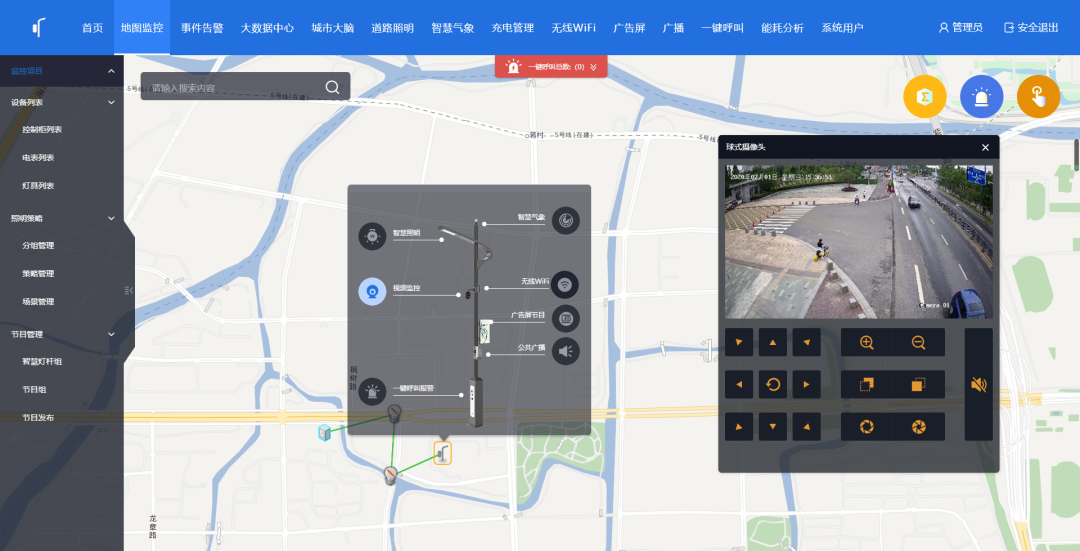This screenshot has width=1080, height=551.
Task: Open the one-key alarm siren icon
Action: 373,392
